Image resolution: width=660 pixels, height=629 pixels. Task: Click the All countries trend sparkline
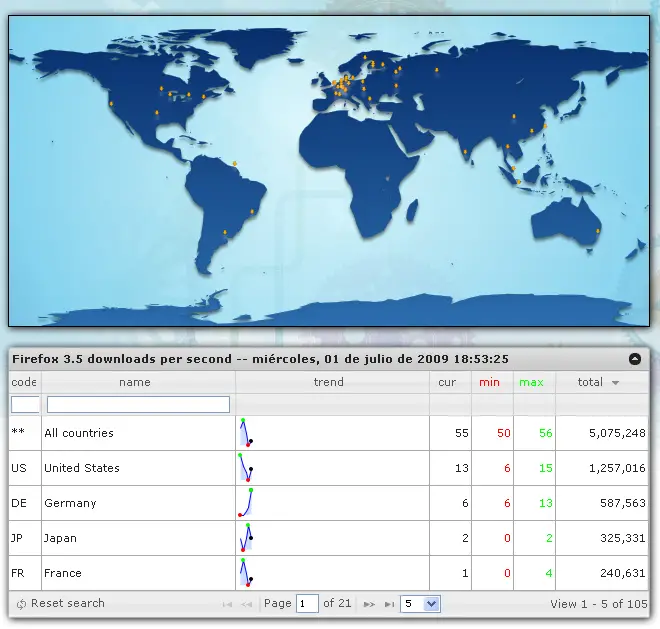pyautogui.click(x=245, y=433)
